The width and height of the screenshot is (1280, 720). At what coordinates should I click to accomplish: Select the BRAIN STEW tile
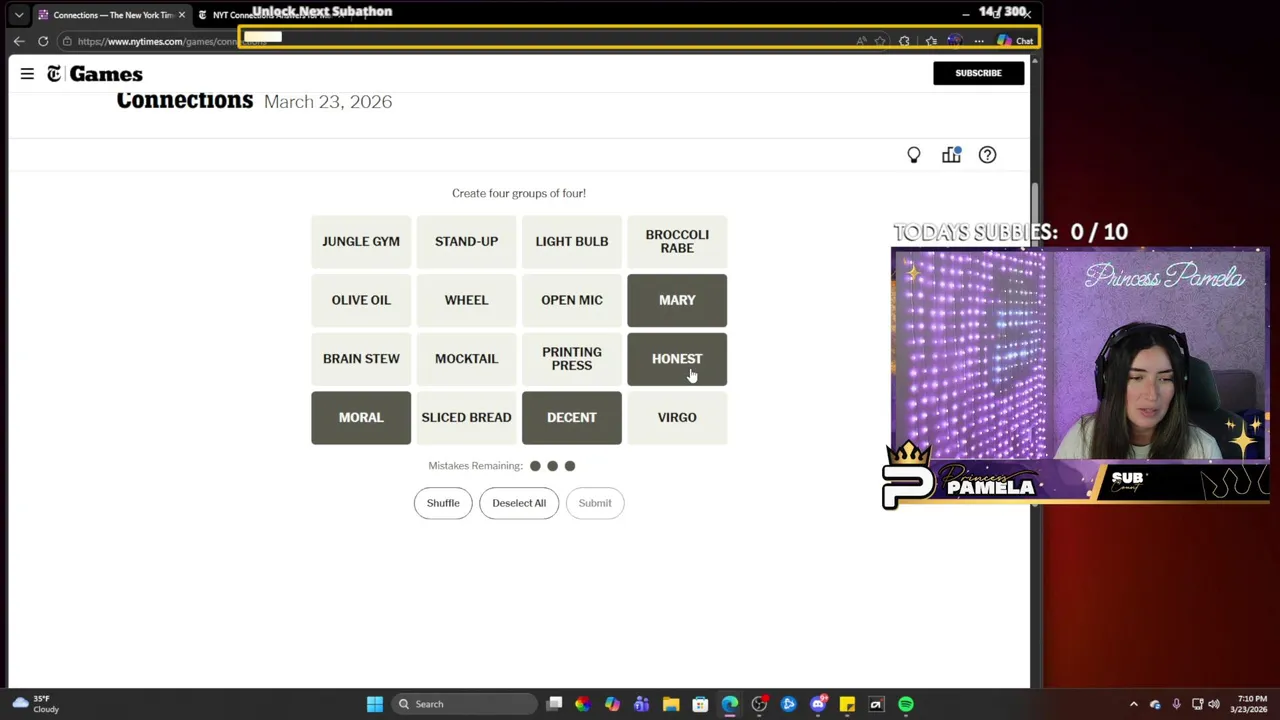[361, 359]
